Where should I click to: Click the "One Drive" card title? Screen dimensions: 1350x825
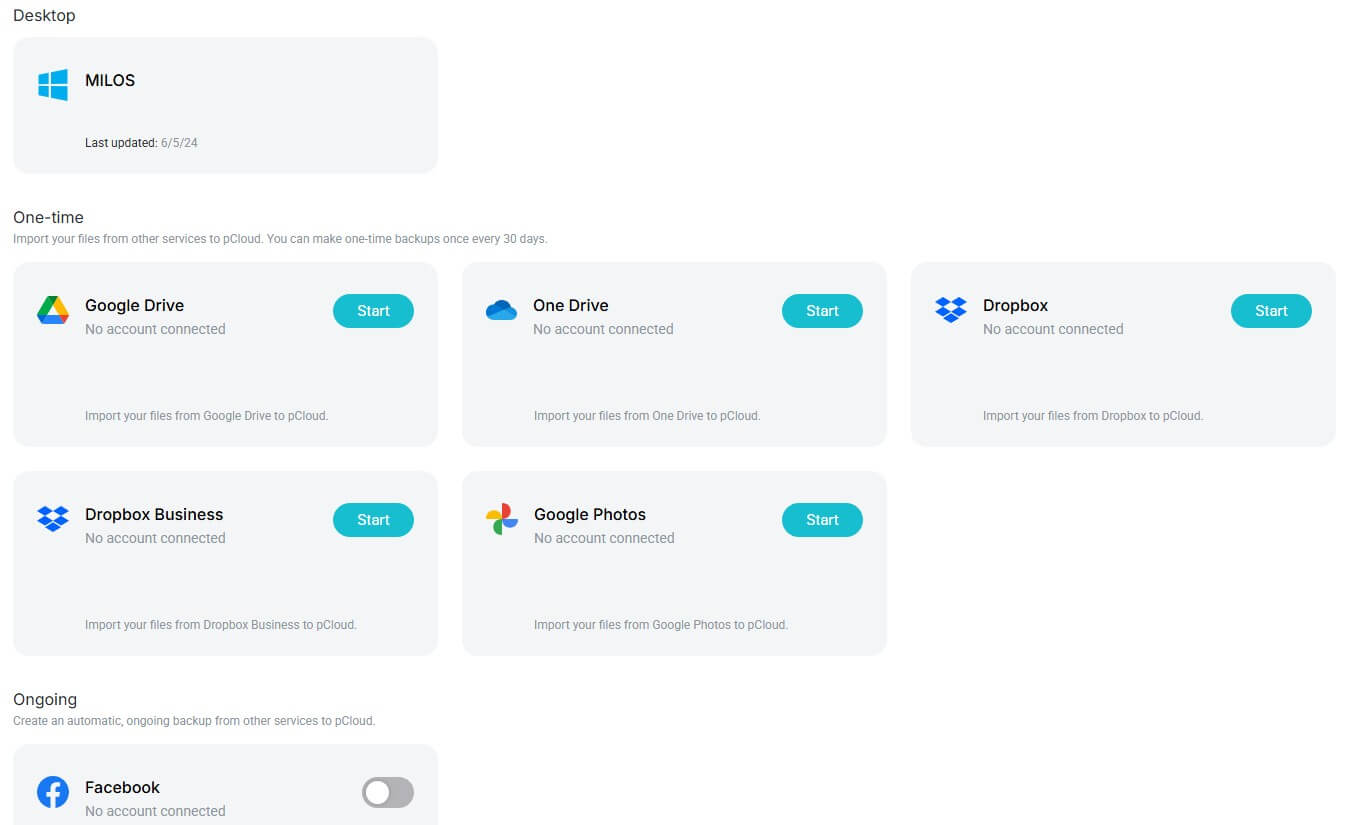(x=571, y=305)
